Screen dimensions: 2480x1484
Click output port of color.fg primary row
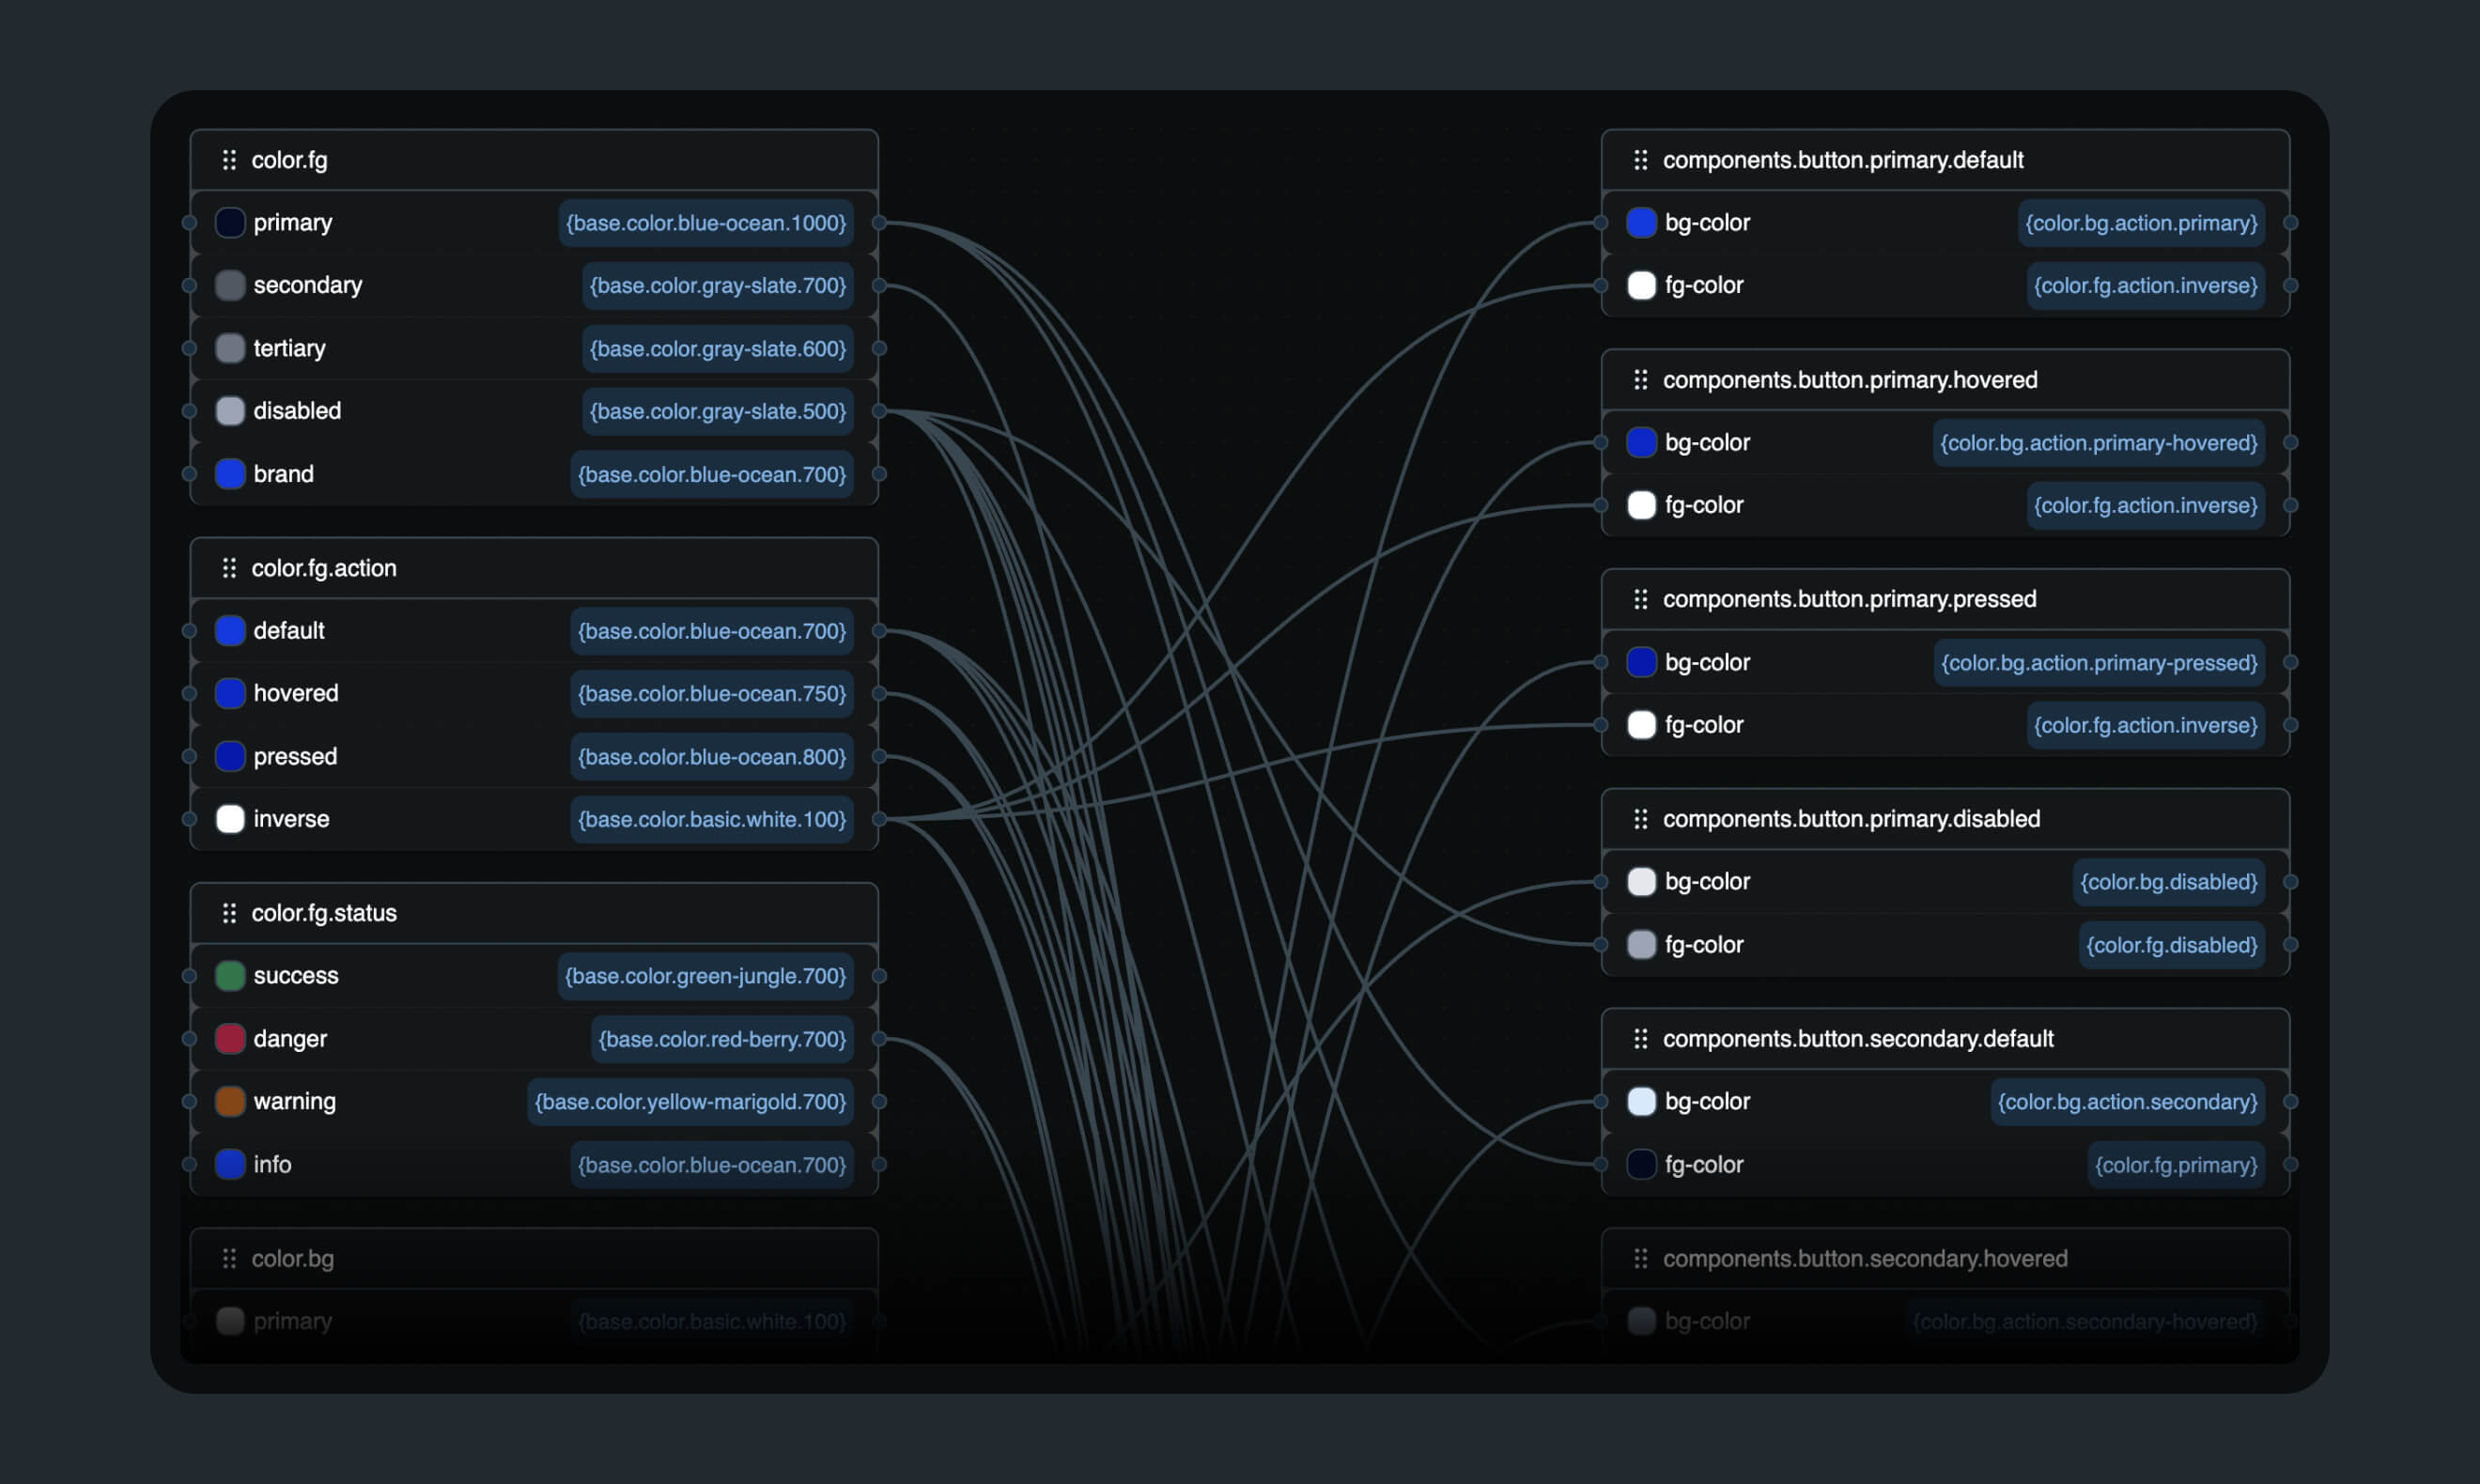click(x=879, y=223)
